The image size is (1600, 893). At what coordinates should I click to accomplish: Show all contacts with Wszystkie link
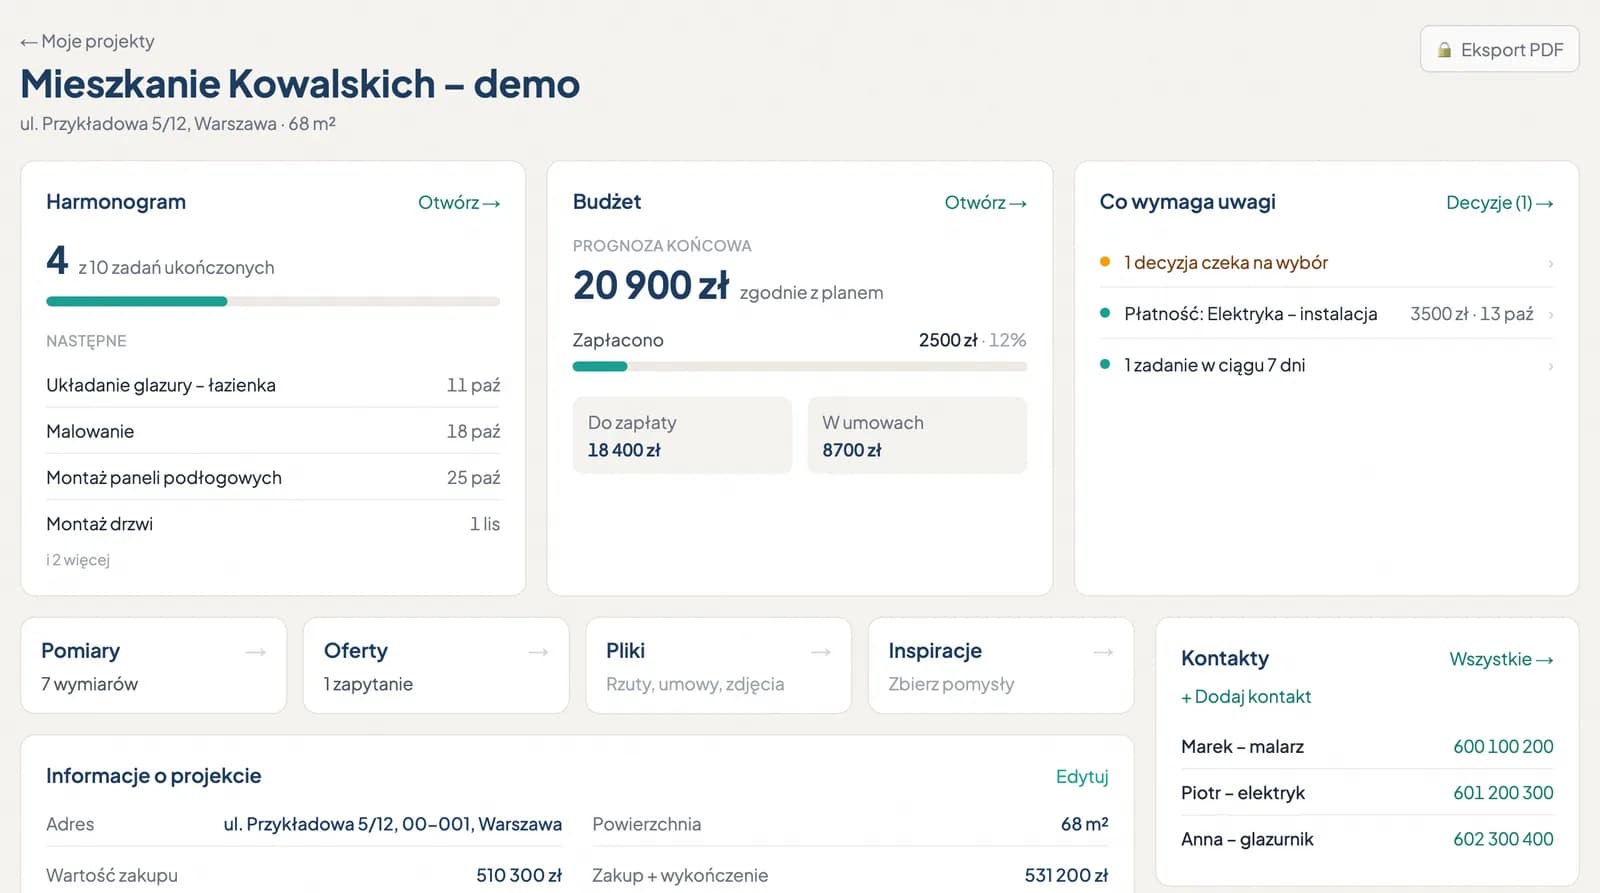point(1501,659)
